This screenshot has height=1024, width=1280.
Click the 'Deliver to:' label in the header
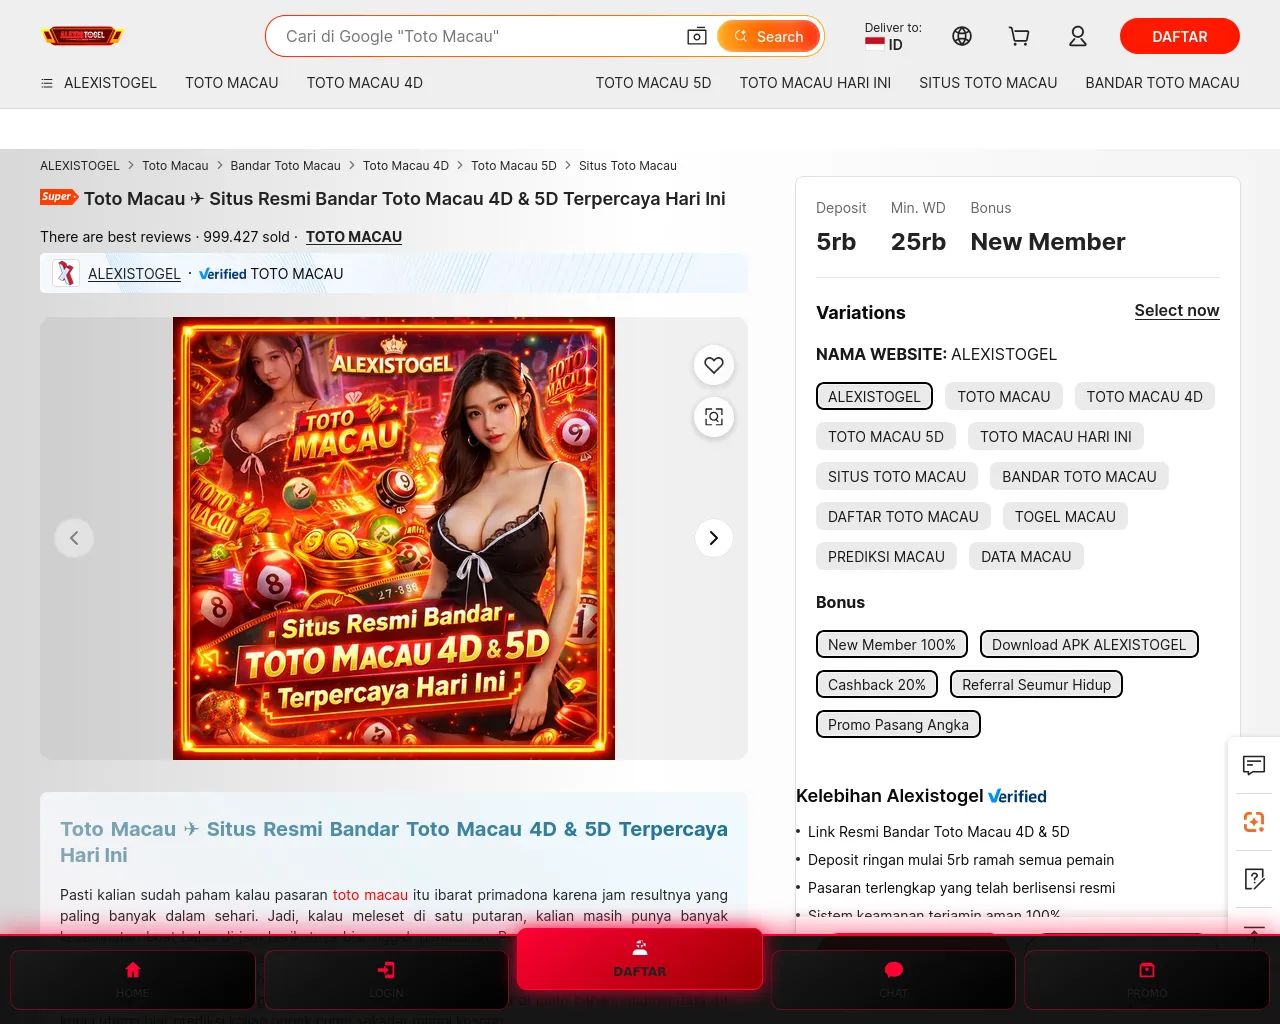click(893, 28)
